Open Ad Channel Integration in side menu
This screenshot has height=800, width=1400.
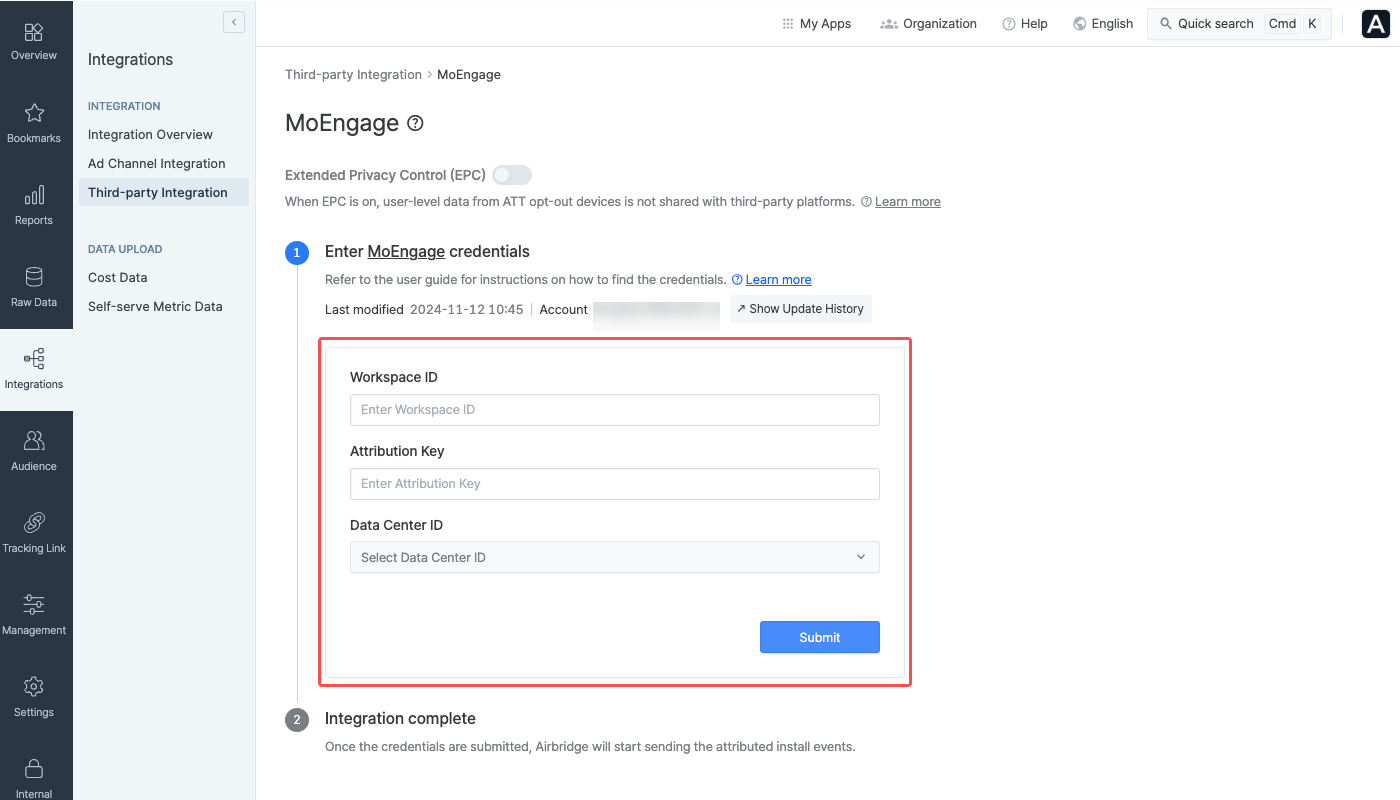click(x=157, y=164)
